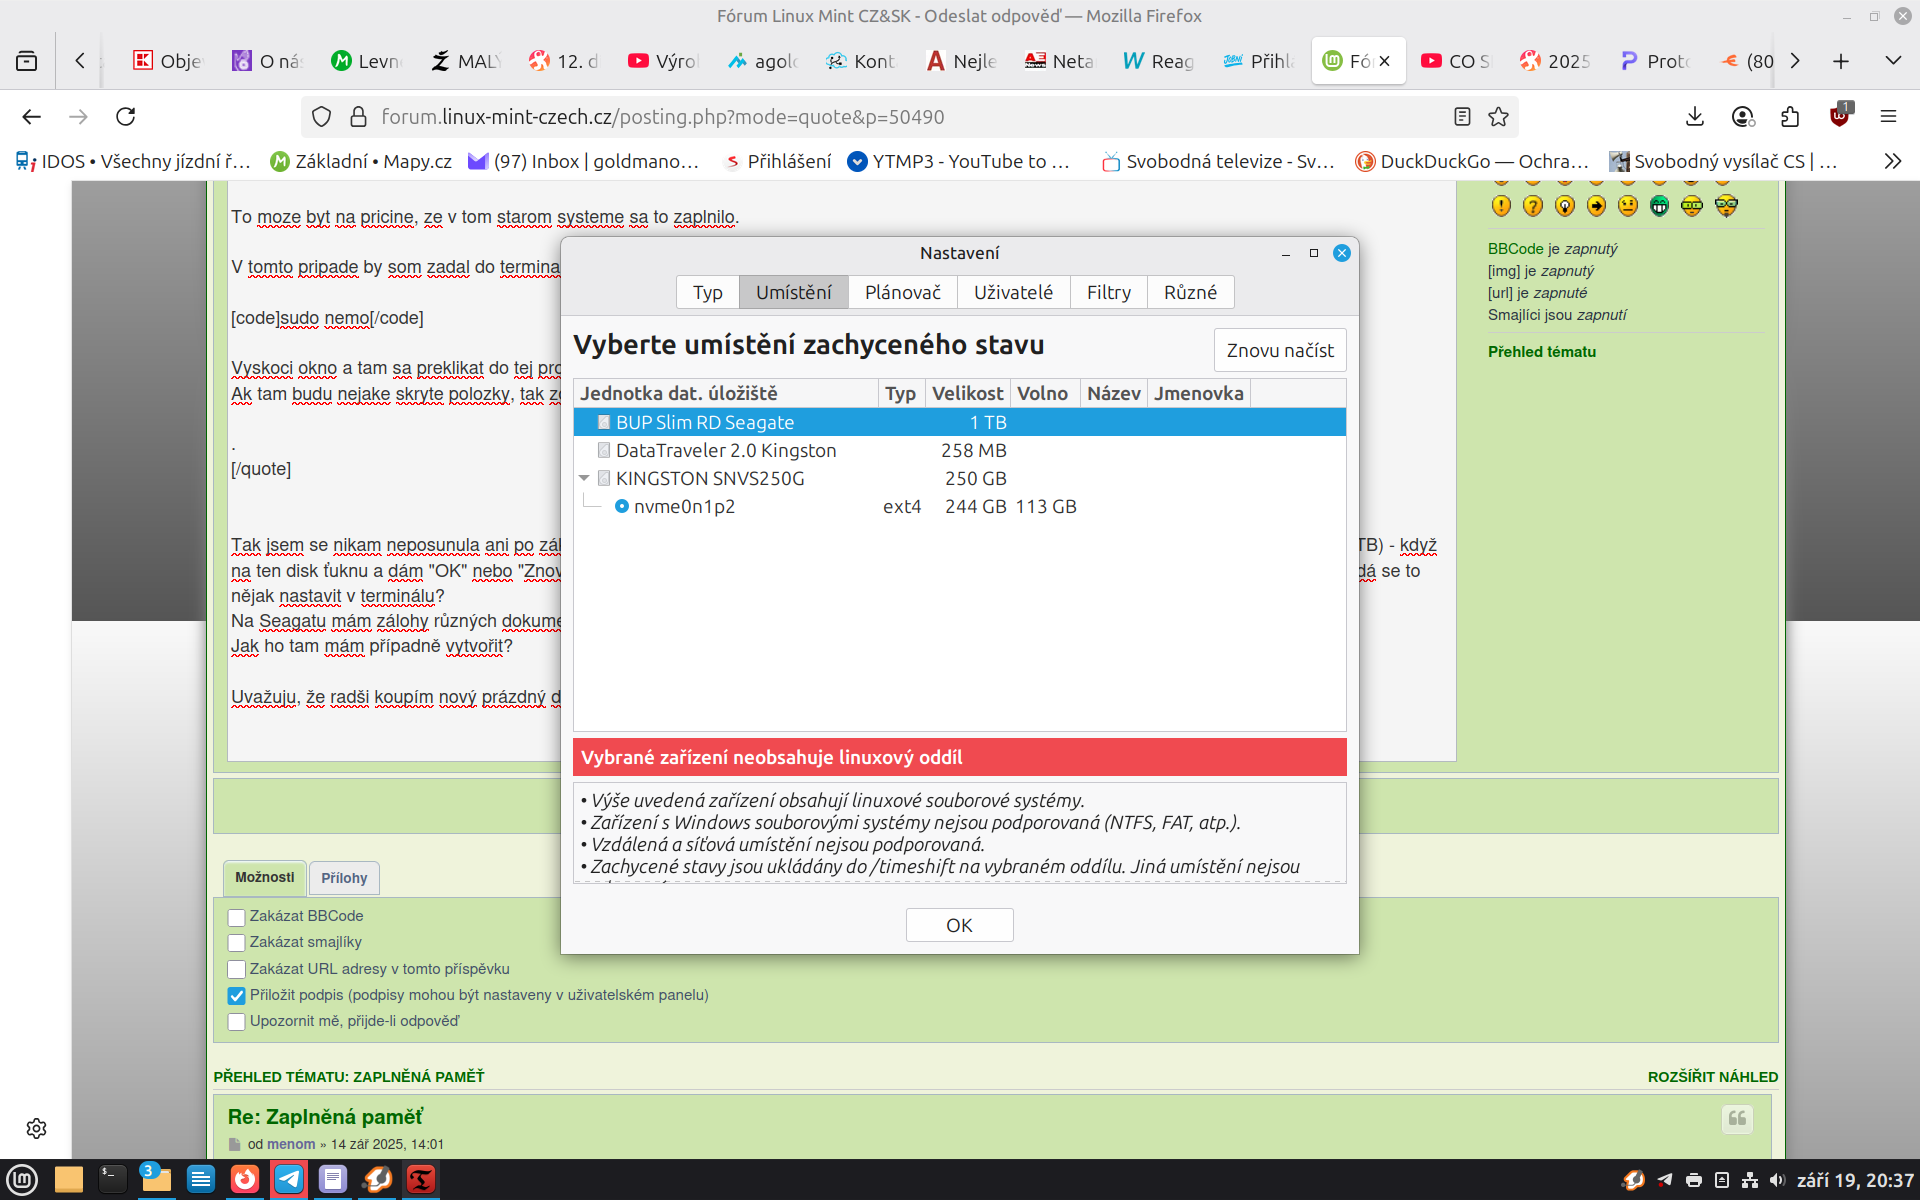
Task: Open the extensions puzzle icon
Action: [1790, 117]
